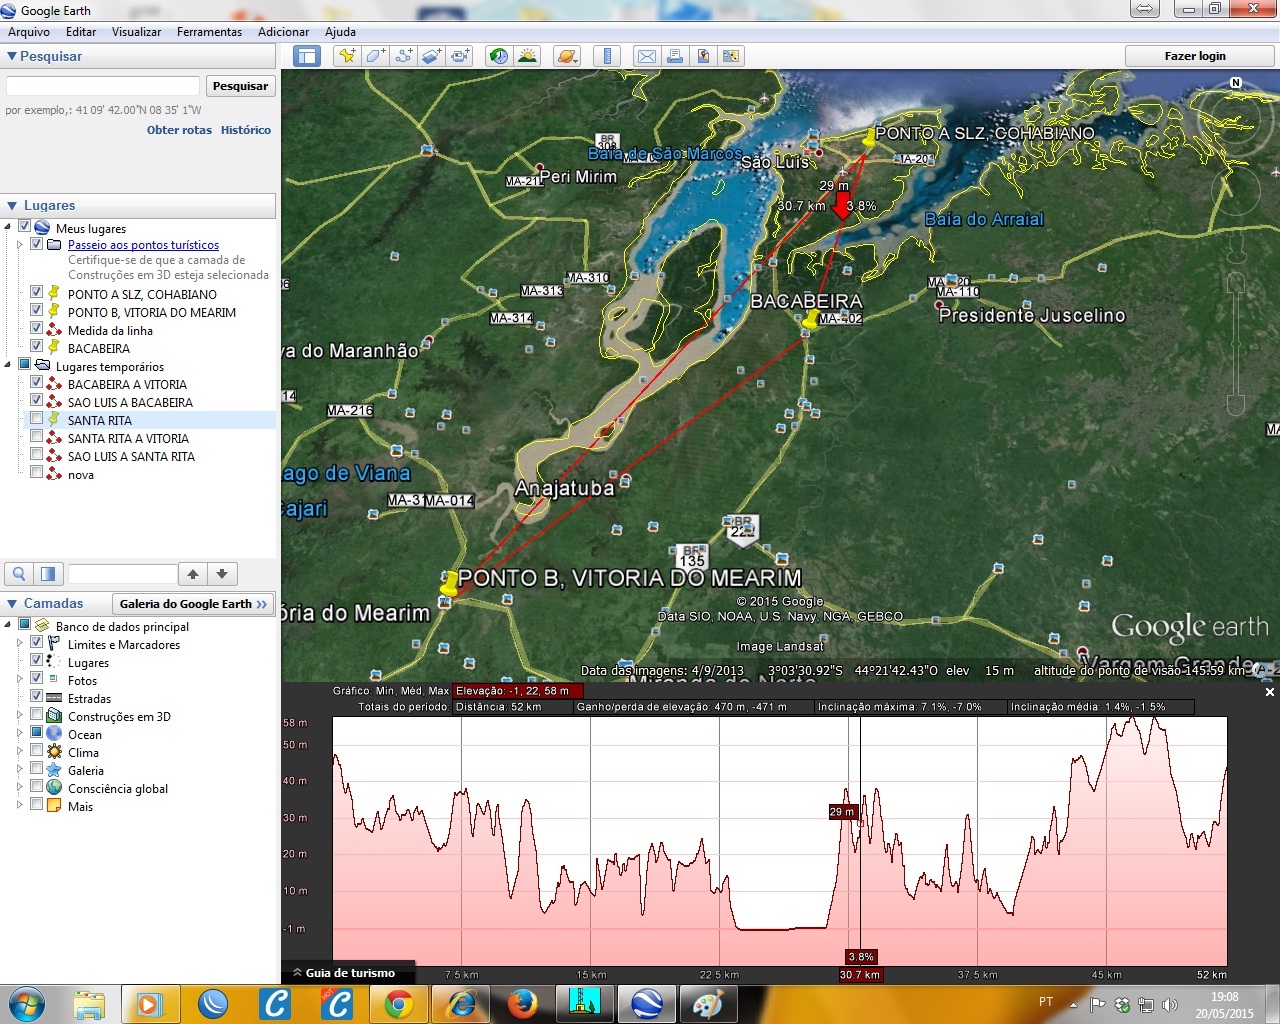This screenshot has width=1280, height=1024.
Task: Expand the Mais layer node
Action: tap(20, 805)
